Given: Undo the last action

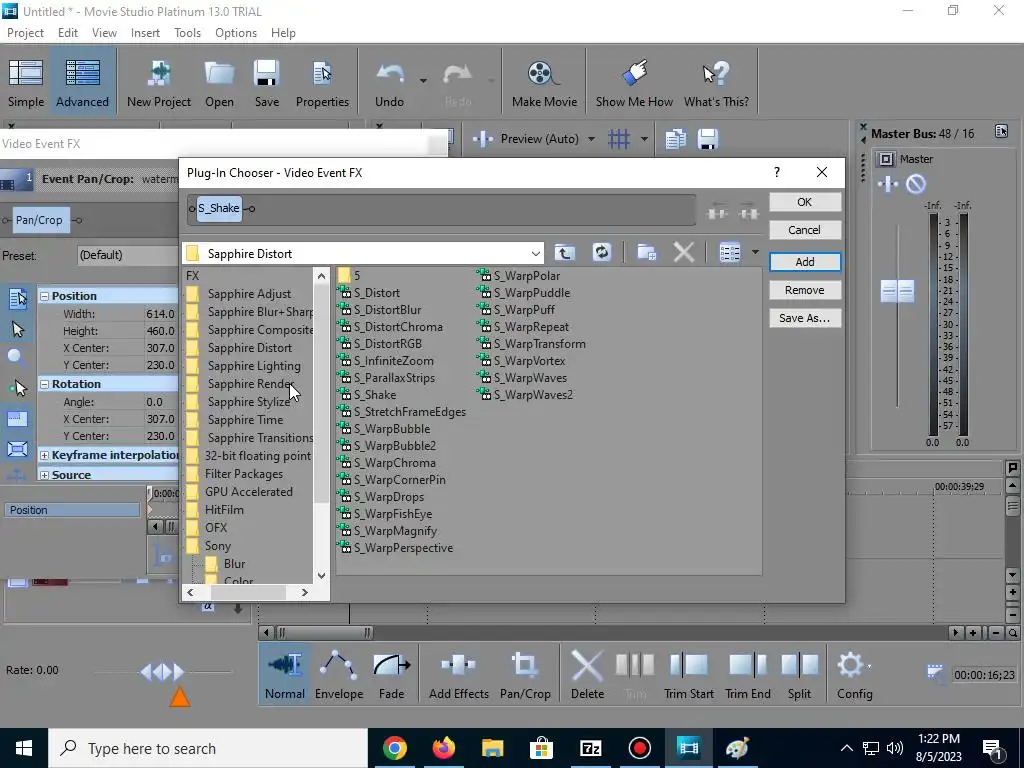Looking at the screenshot, I should point(390,82).
